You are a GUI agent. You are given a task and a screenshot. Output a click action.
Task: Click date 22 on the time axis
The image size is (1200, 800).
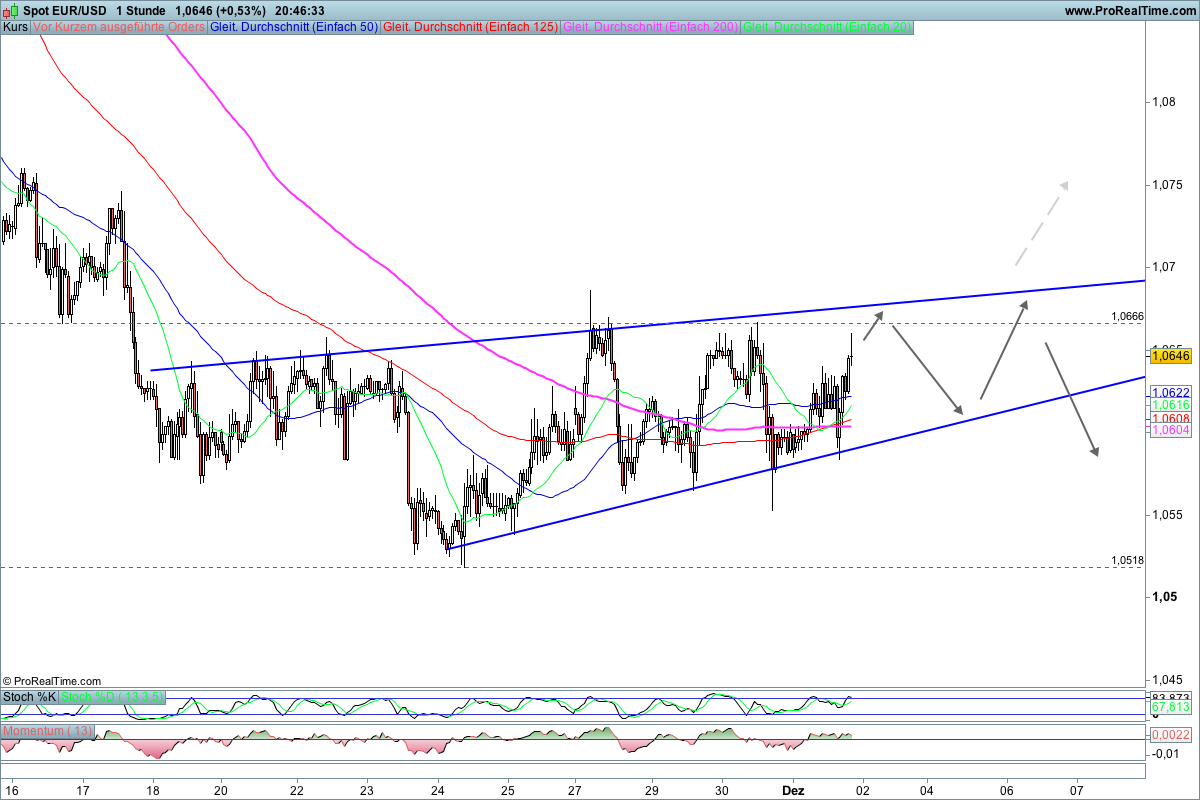click(x=295, y=789)
